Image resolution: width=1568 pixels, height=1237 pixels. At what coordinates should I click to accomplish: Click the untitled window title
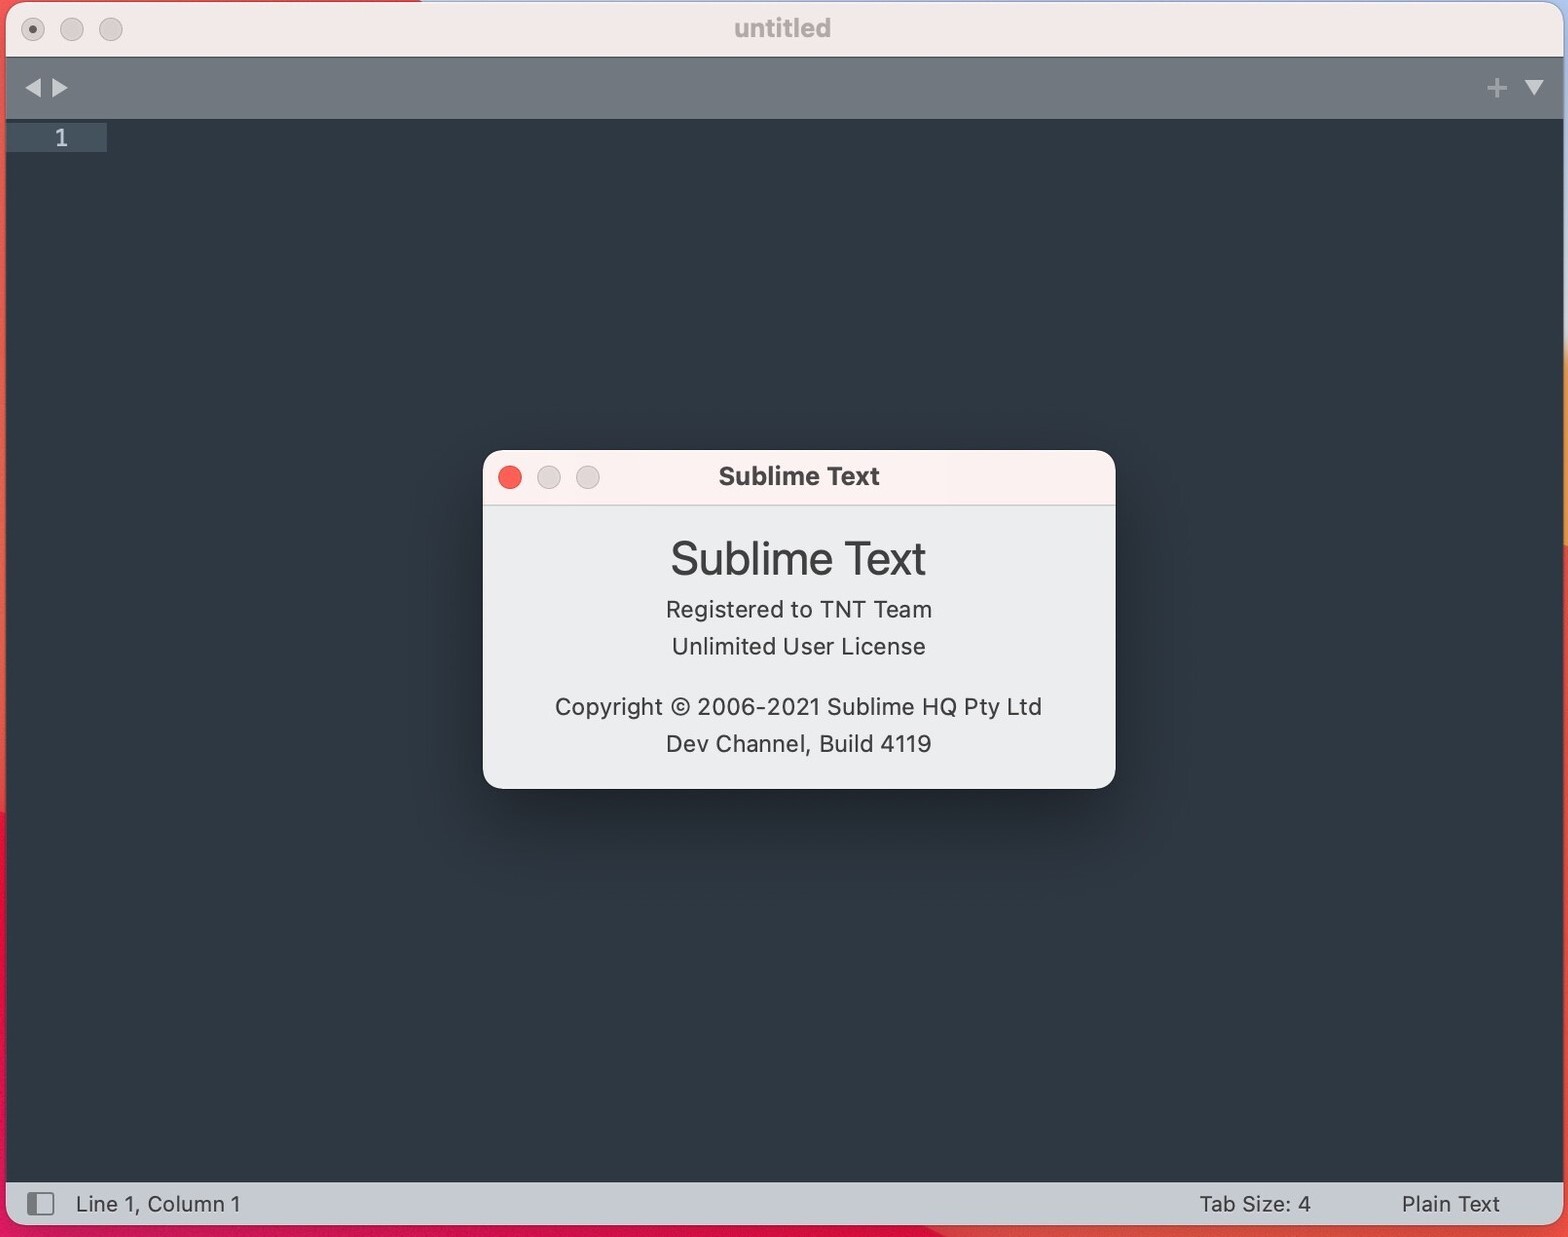(x=782, y=28)
